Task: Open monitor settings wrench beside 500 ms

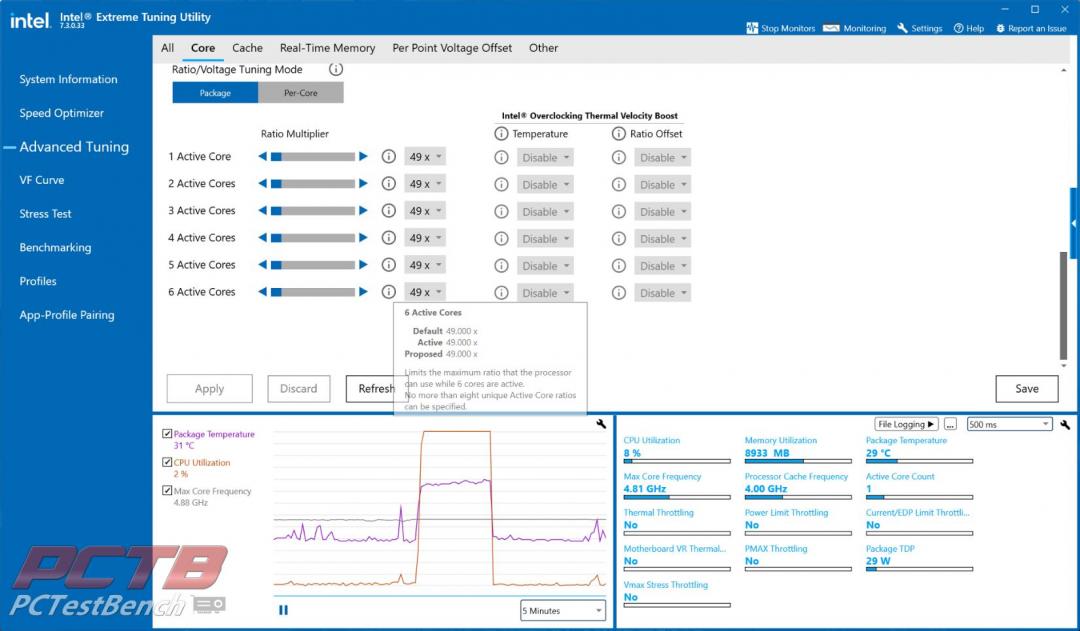Action: 1065,424
